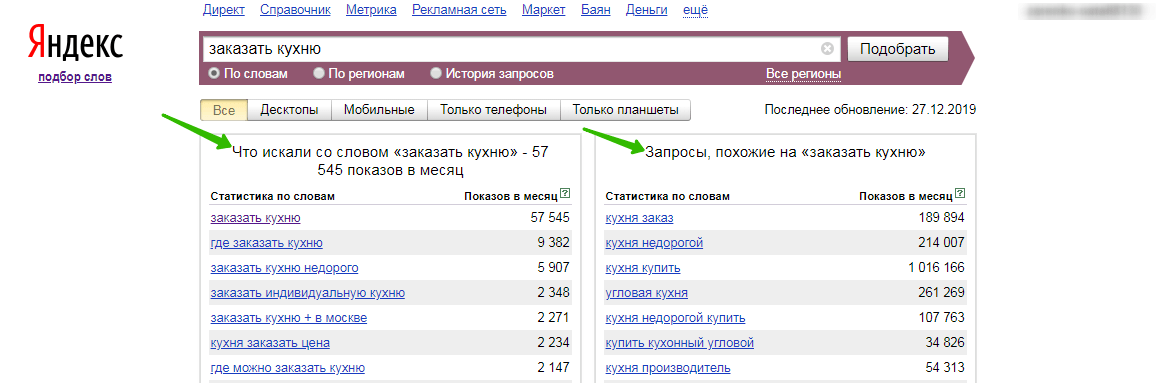
Task: Open the 'кухня недорогой' similar query
Action: pos(654,243)
